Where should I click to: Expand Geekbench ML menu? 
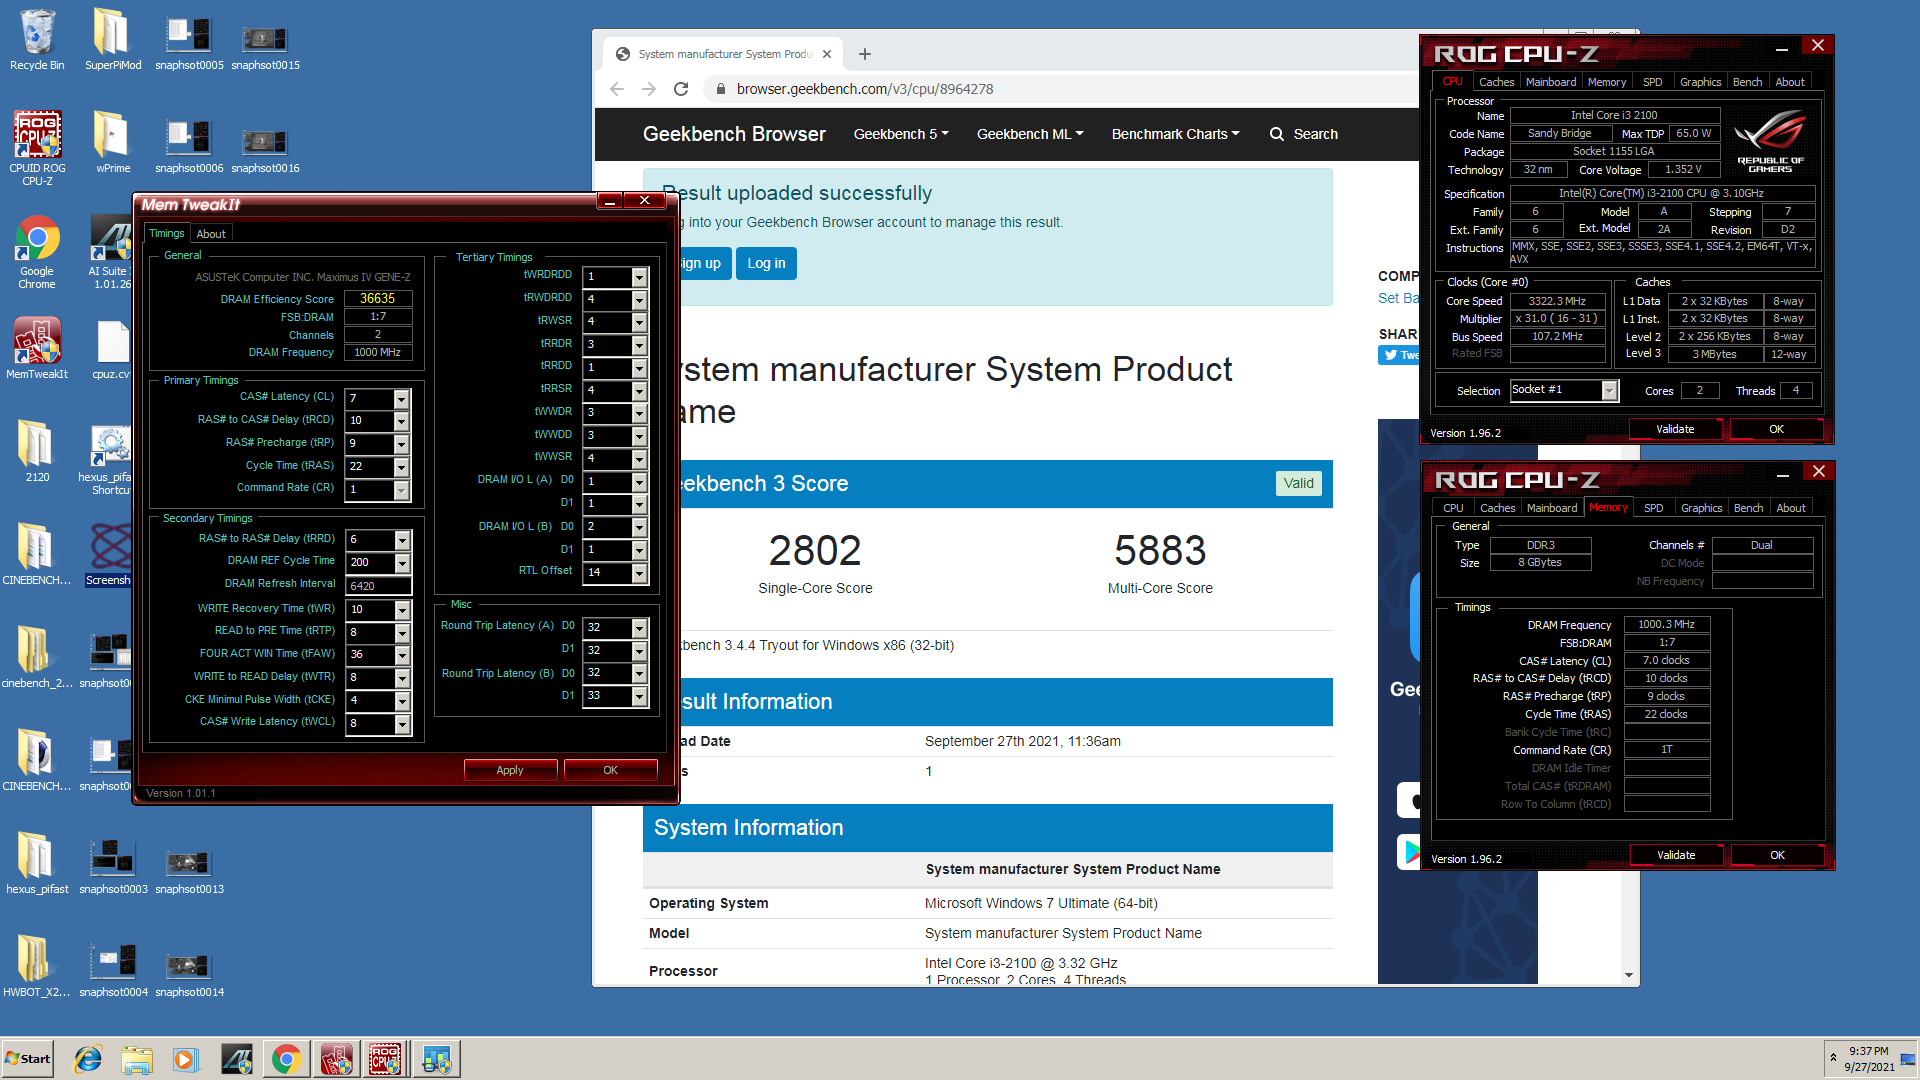(1030, 134)
